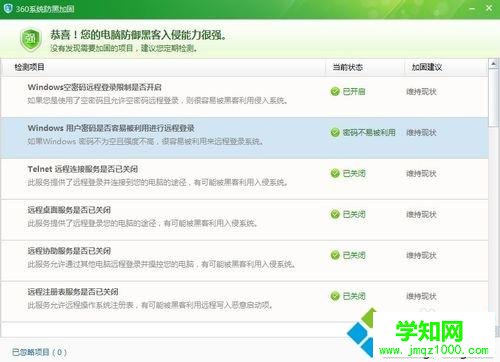
Task: Click the Telnet row description line
Action: pos(158,182)
